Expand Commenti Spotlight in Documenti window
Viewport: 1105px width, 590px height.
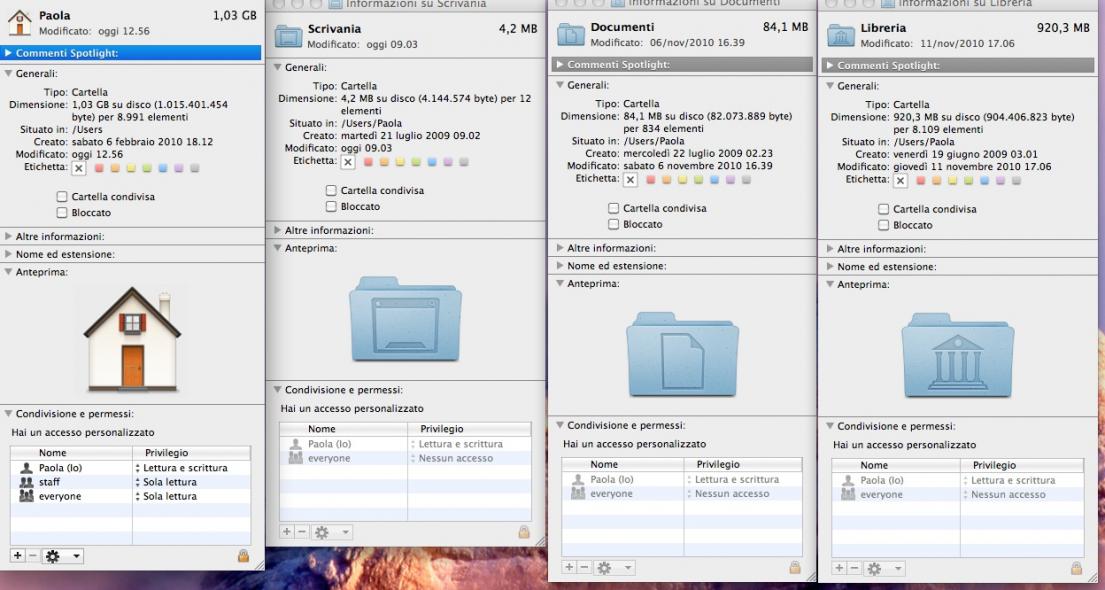coord(560,64)
